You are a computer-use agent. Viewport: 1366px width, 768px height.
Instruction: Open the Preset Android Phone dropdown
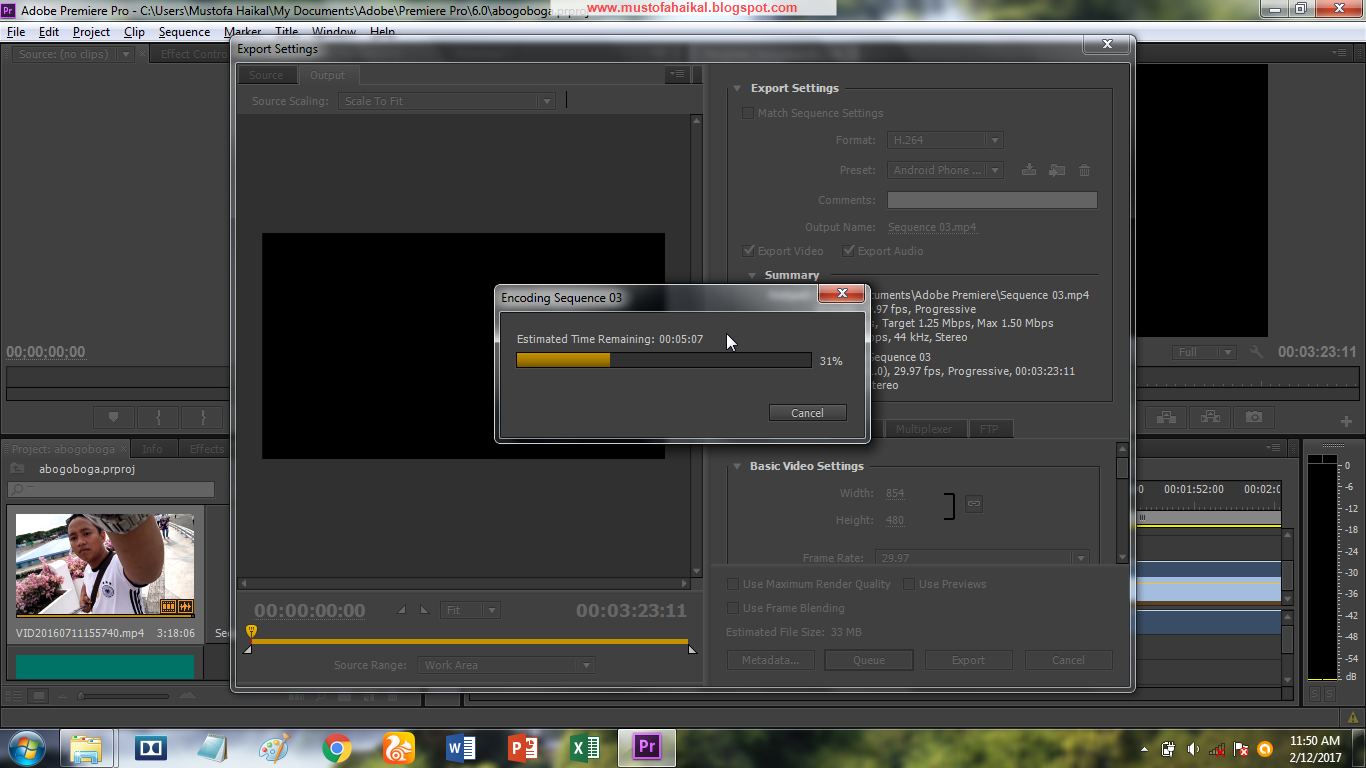(x=945, y=170)
